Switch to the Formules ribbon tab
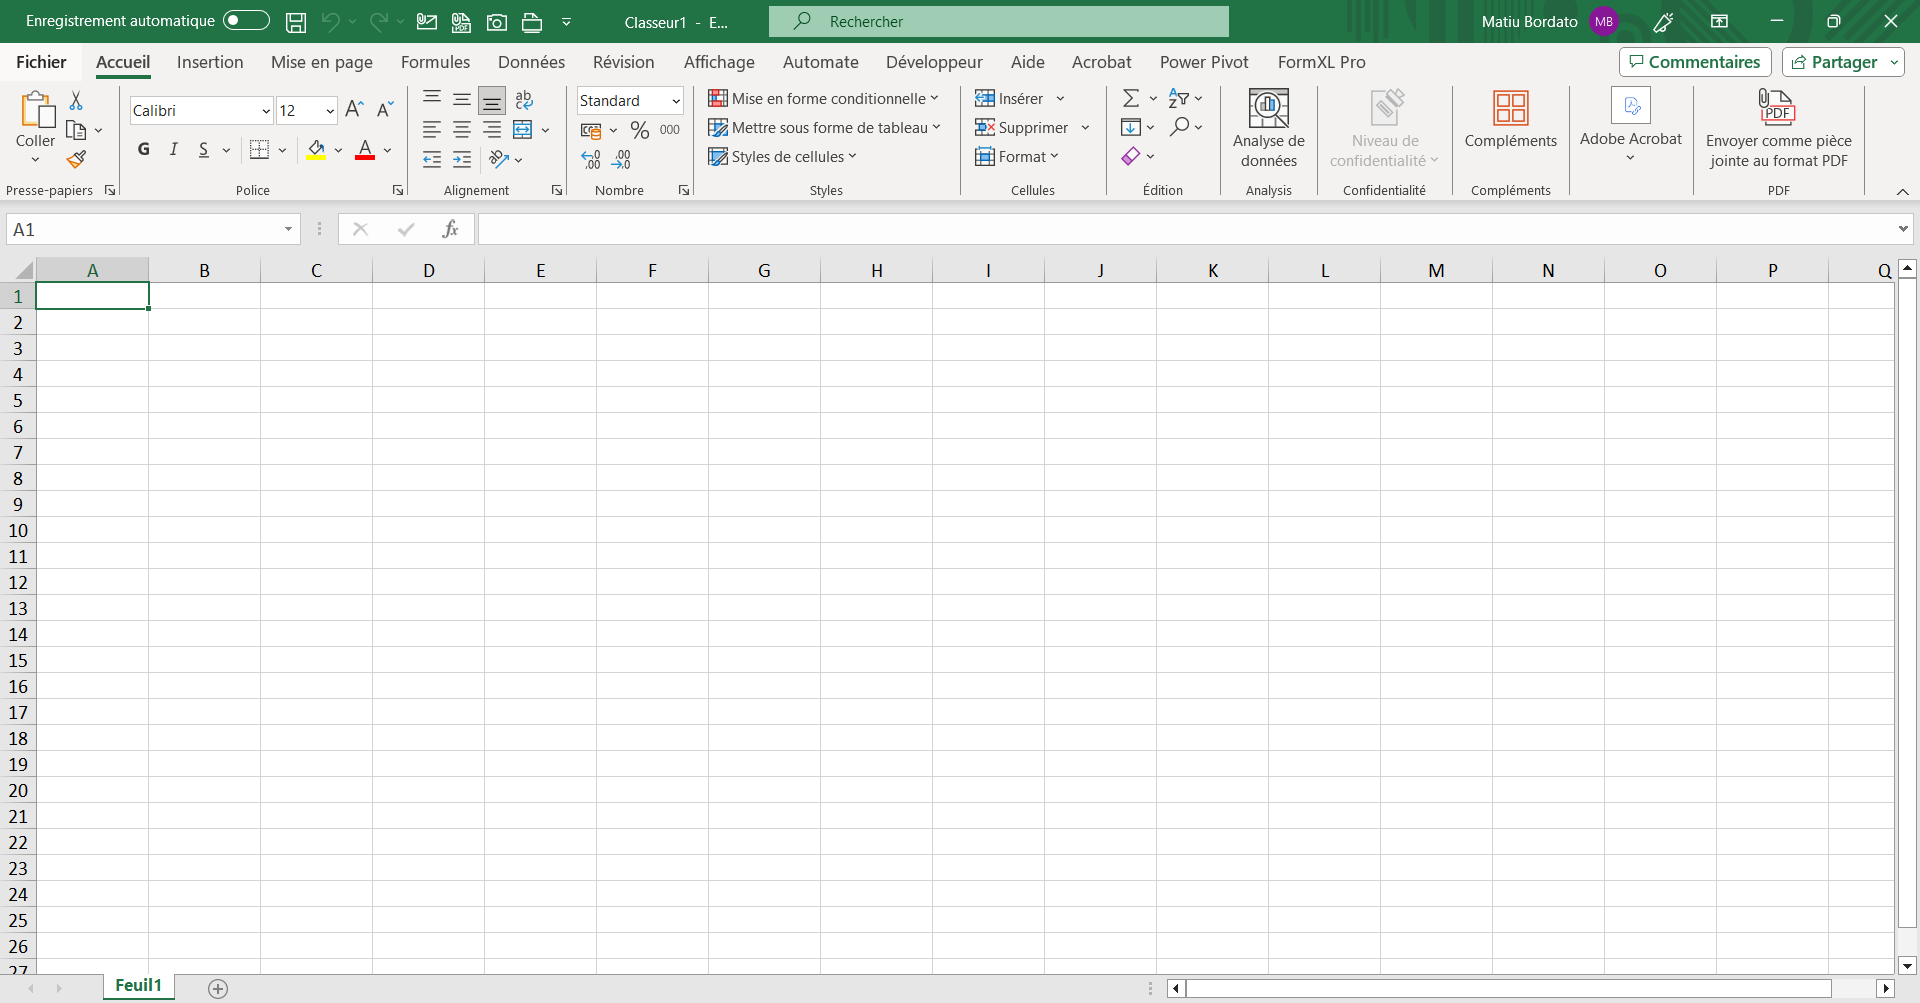 click(435, 62)
